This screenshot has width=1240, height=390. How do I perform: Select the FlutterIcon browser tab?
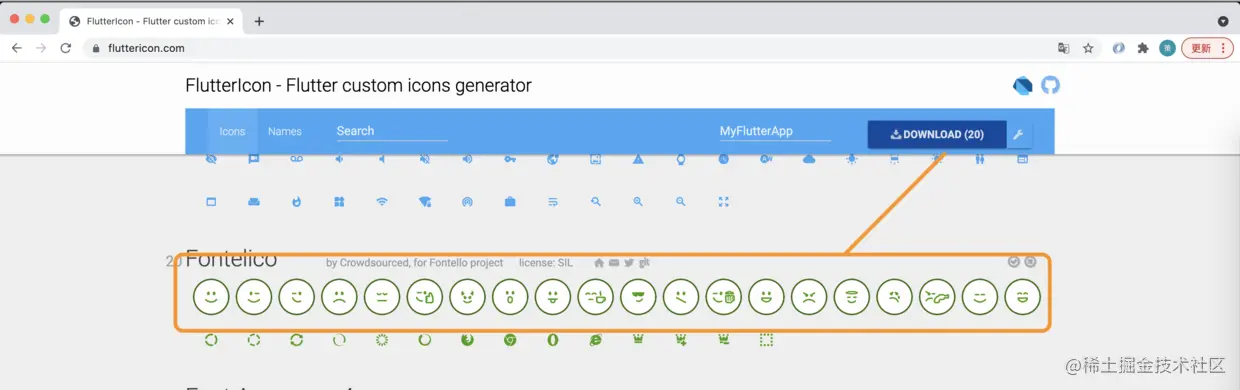click(x=151, y=21)
